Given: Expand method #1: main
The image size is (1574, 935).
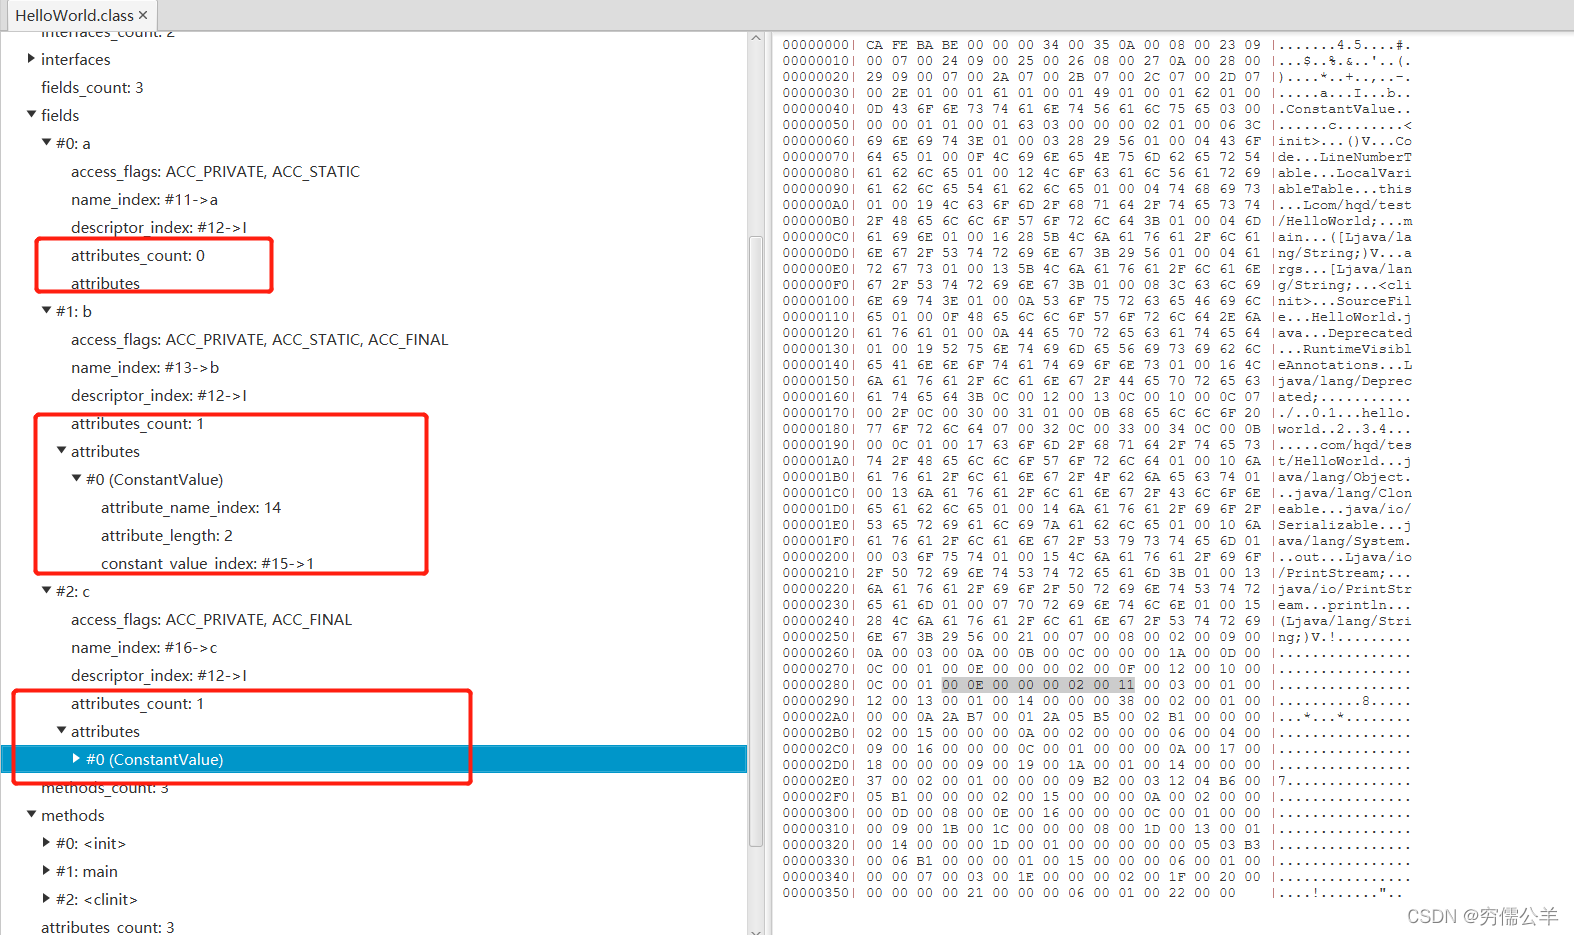Looking at the screenshot, I should coord(46,871).
